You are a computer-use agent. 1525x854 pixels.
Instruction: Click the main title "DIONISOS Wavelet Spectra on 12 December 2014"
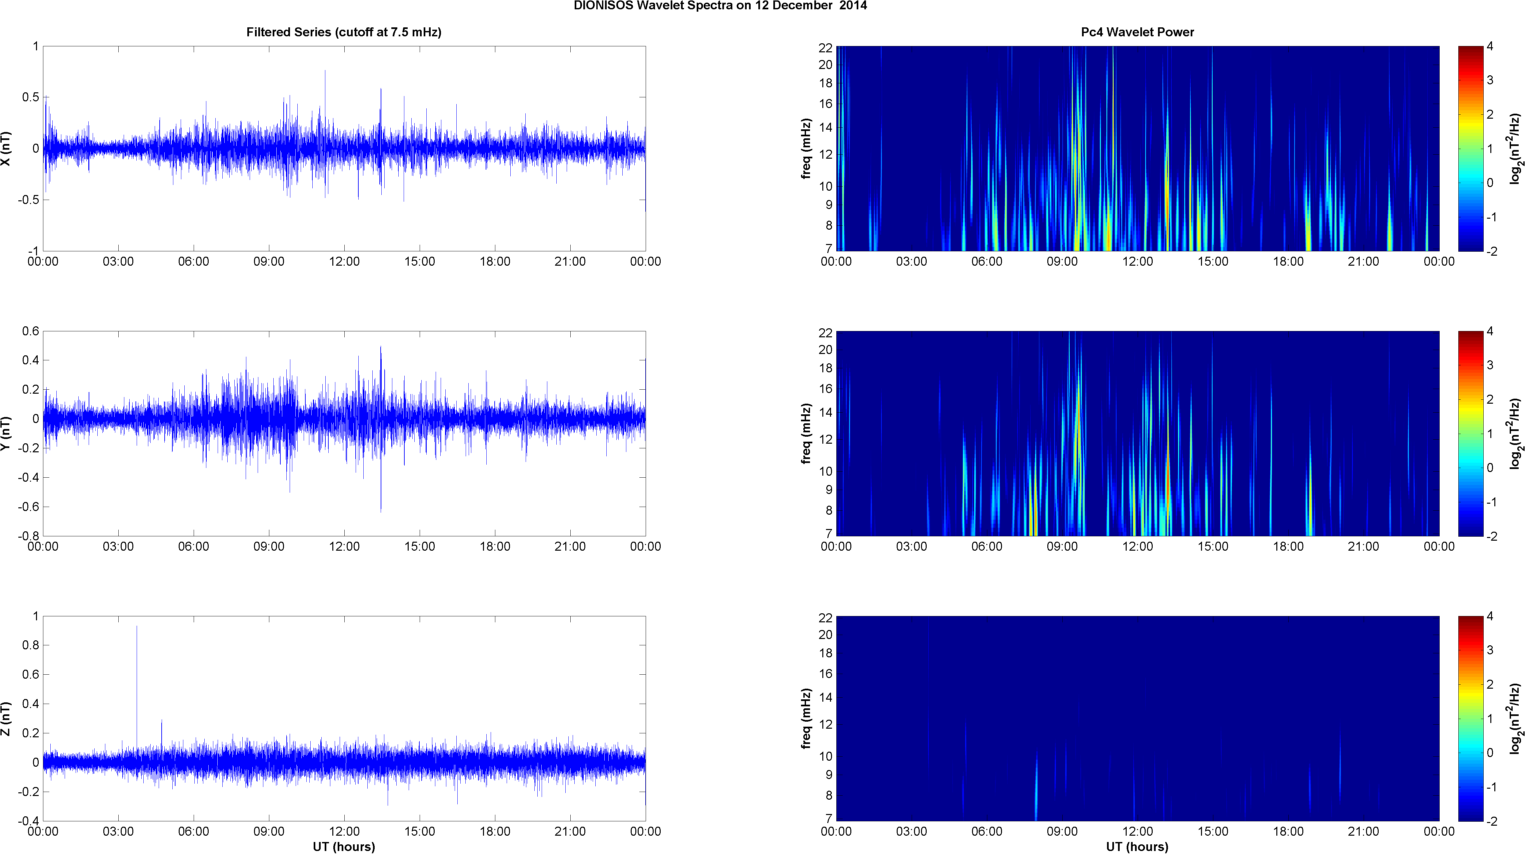point(720,6)
